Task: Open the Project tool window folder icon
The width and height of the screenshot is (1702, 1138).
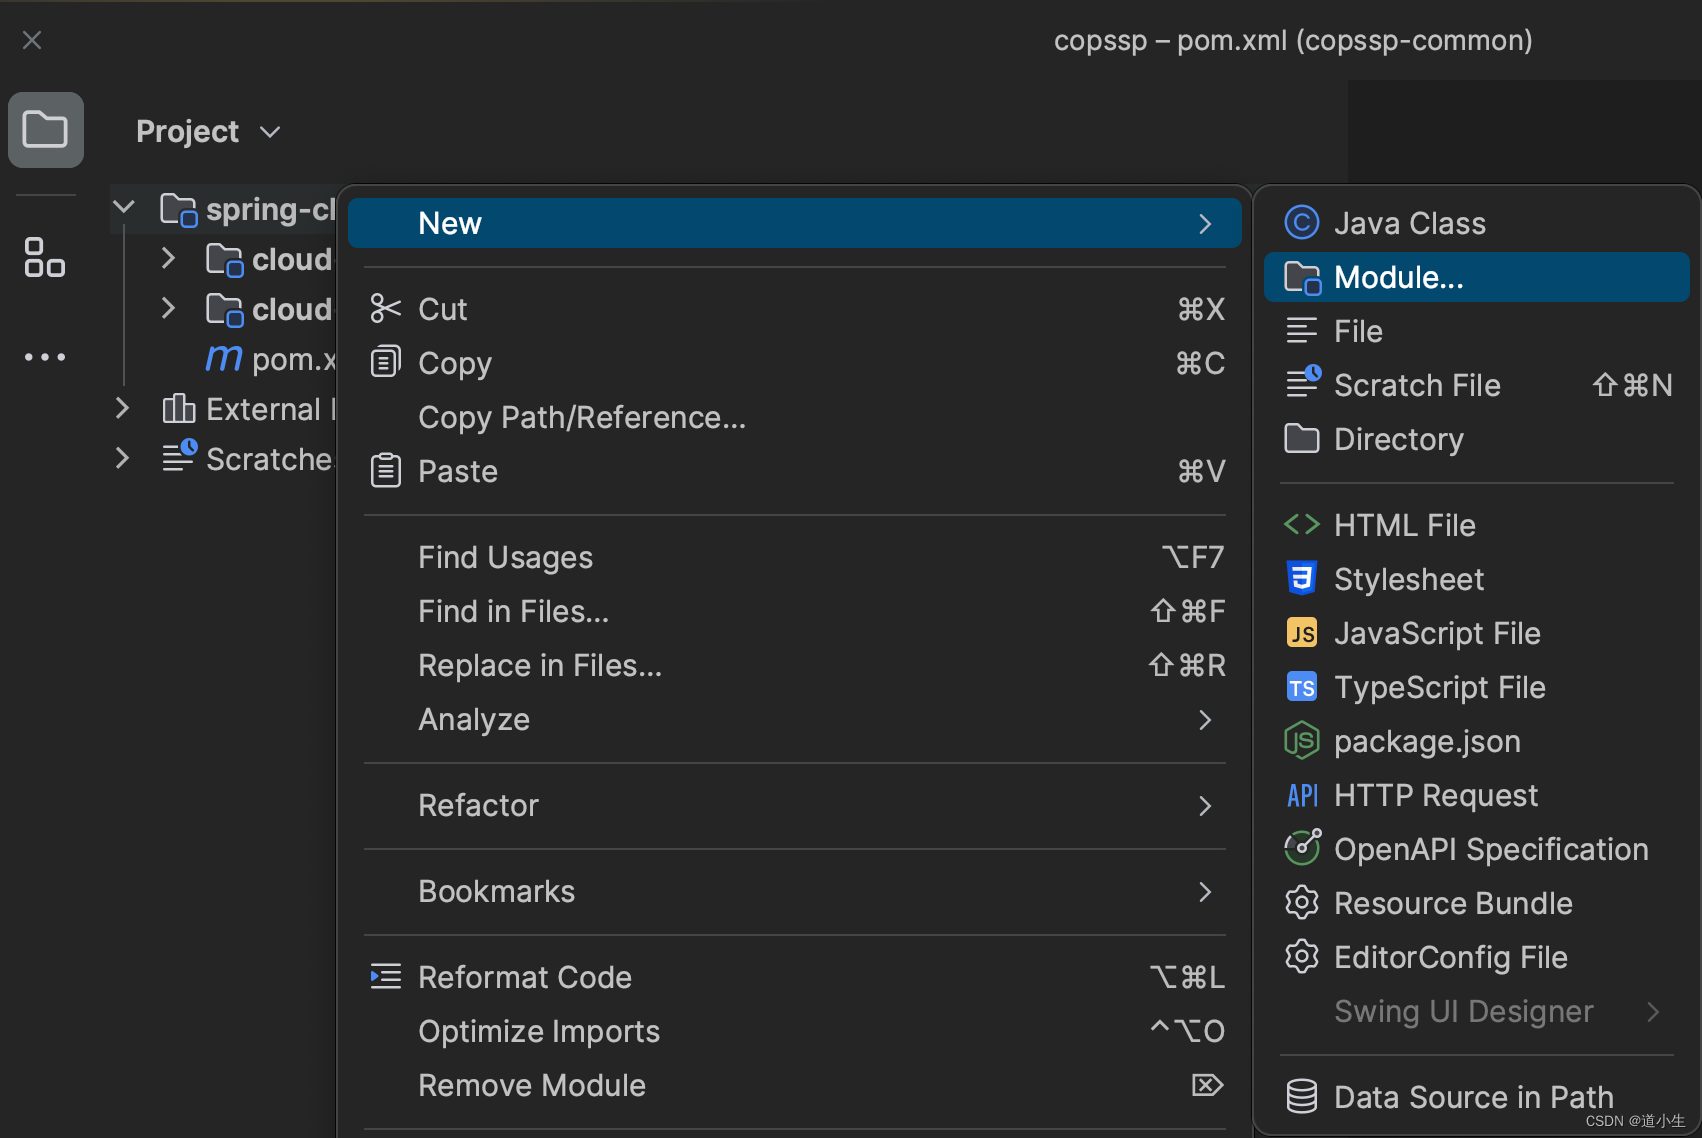Action: pyautogui.click(x=45, y=130)
